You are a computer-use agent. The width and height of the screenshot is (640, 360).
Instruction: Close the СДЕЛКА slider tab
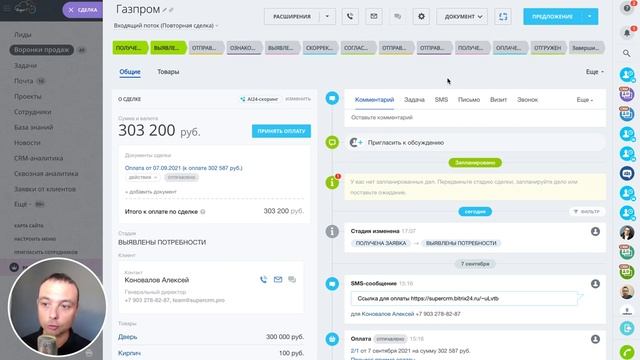point(71,10)
